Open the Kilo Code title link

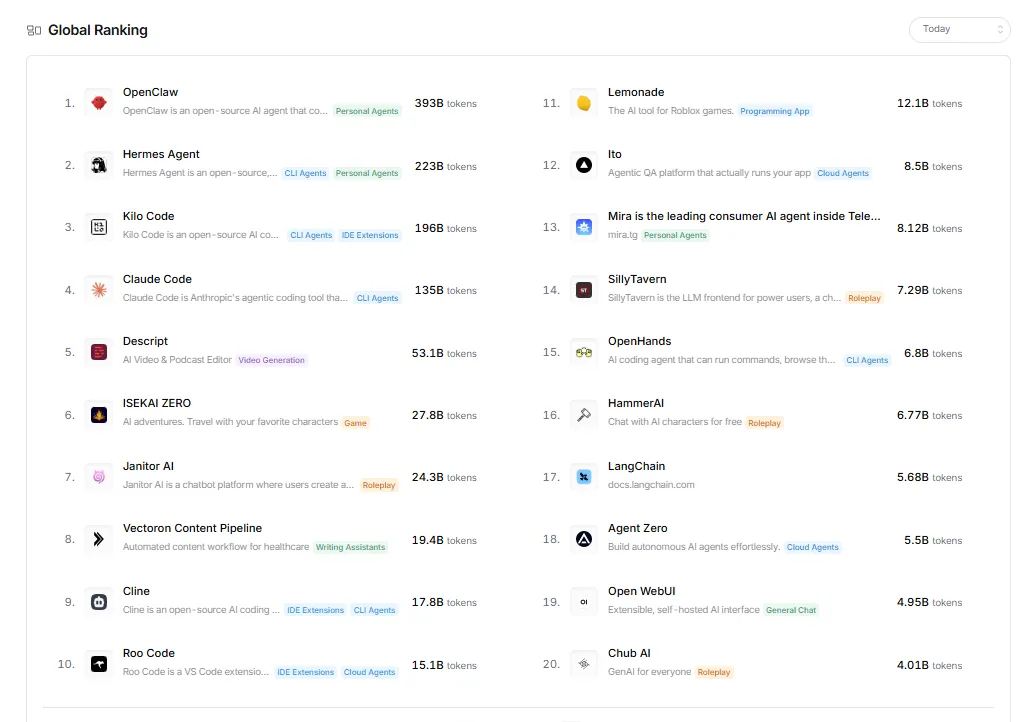149,216
